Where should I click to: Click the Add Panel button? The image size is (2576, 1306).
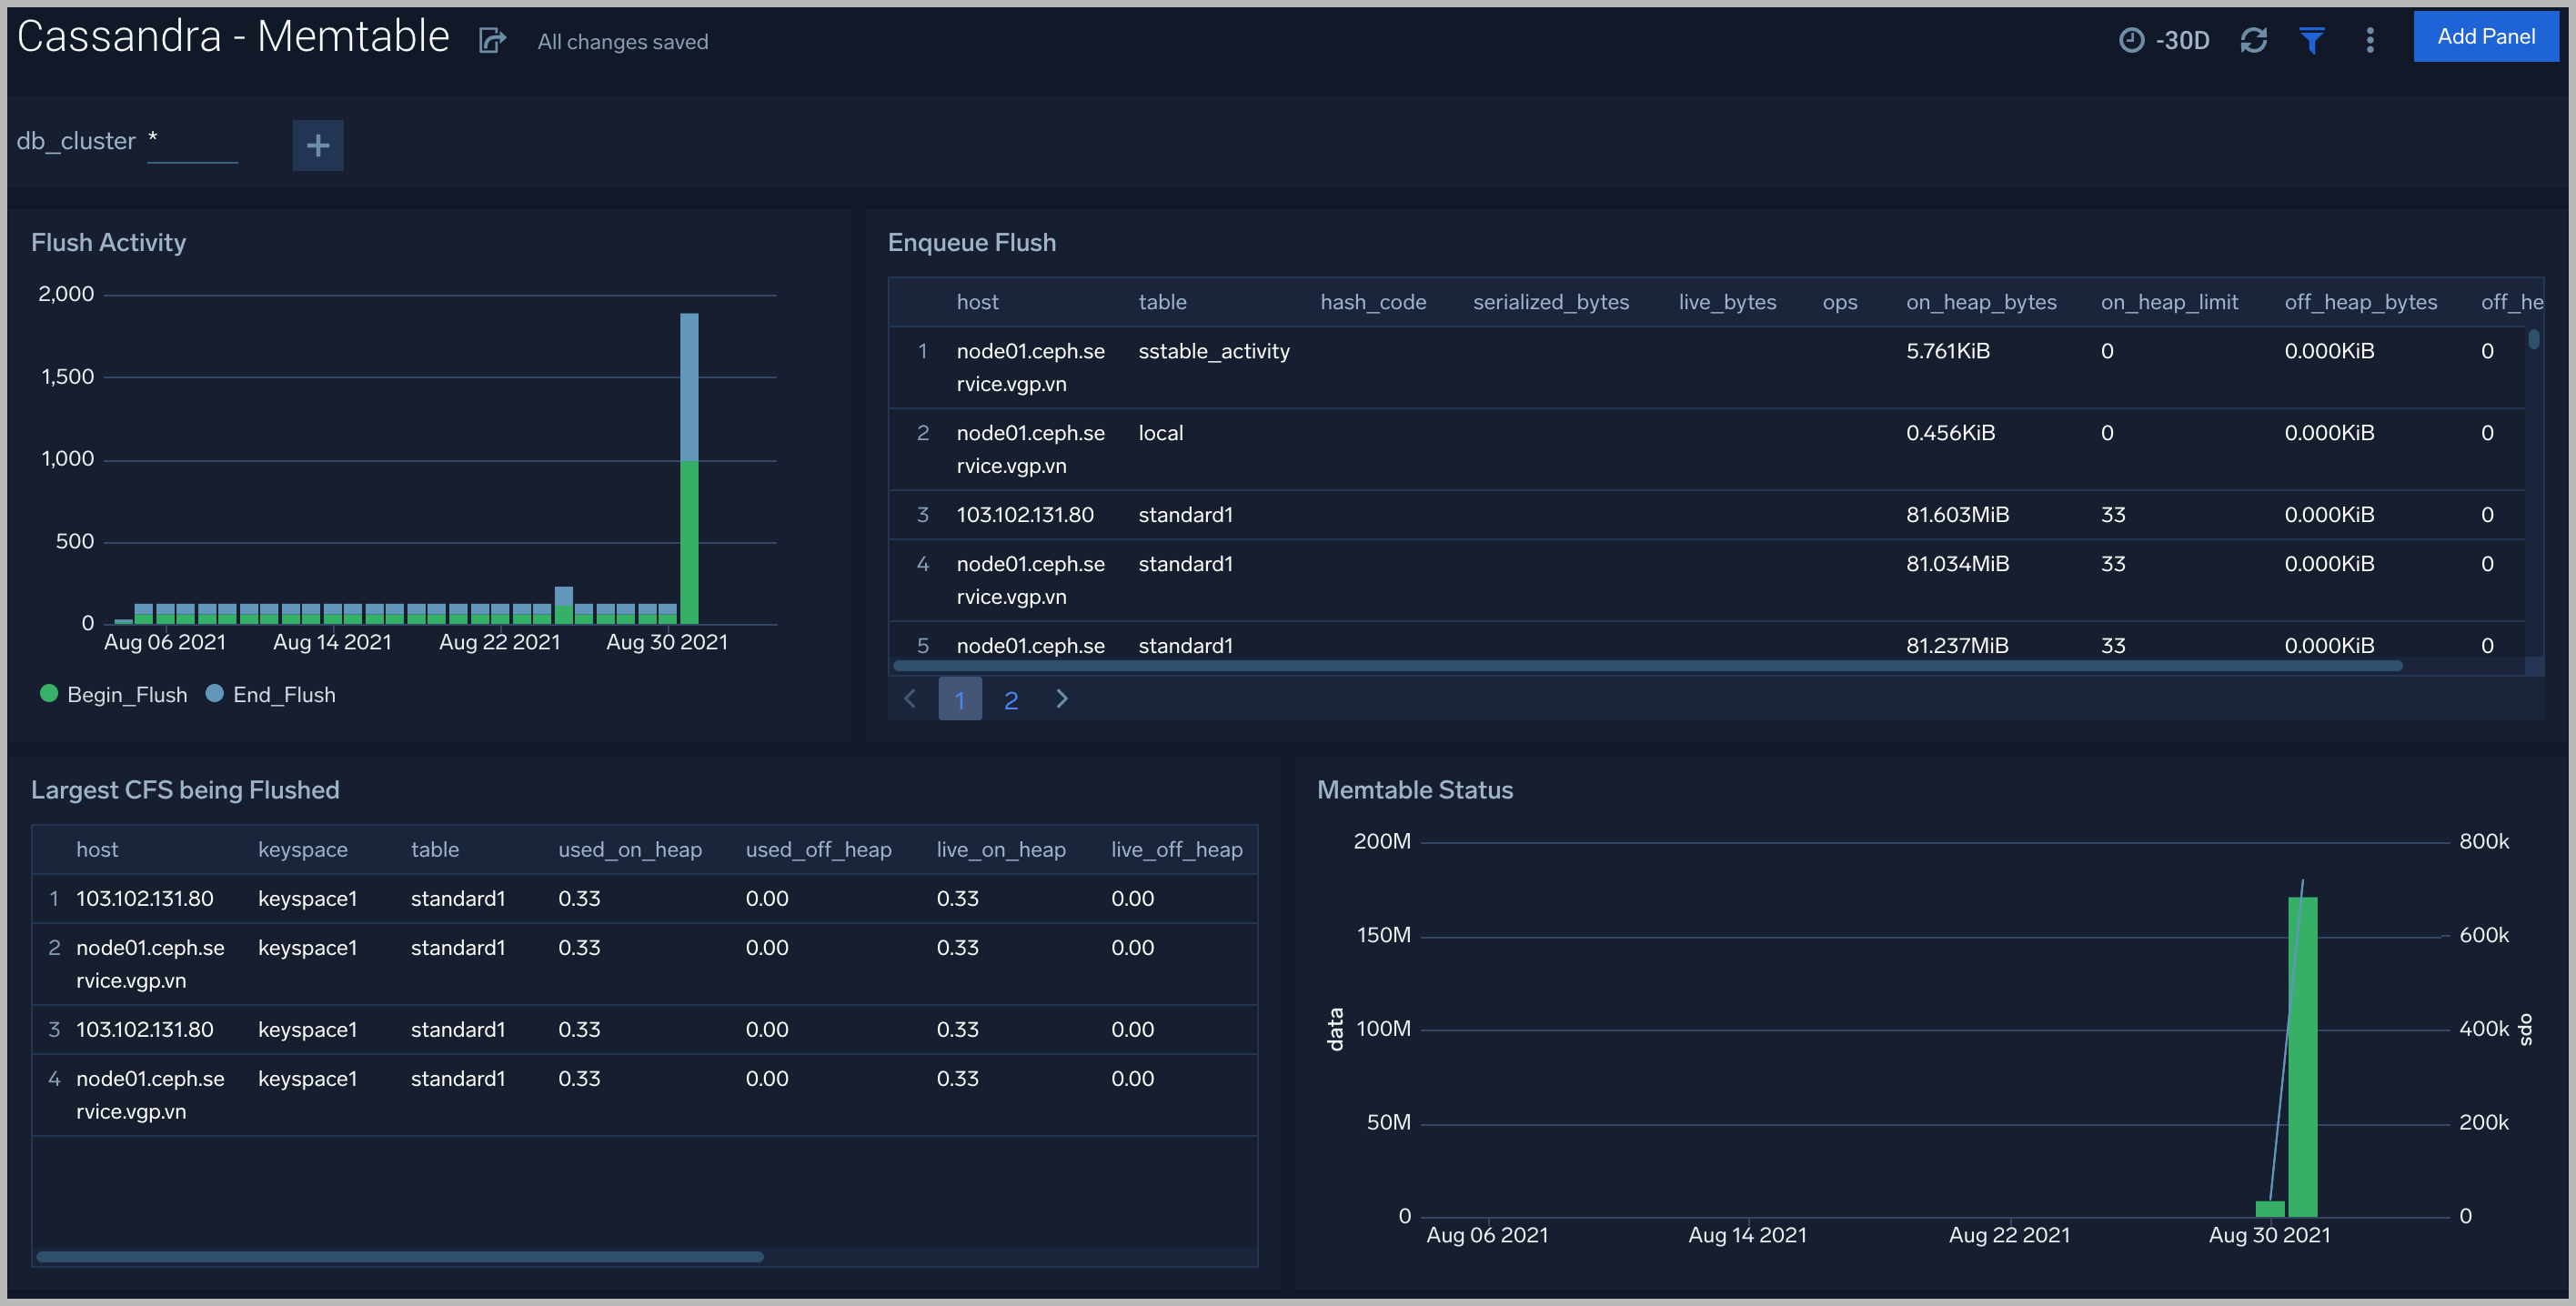click(2486, 36)
